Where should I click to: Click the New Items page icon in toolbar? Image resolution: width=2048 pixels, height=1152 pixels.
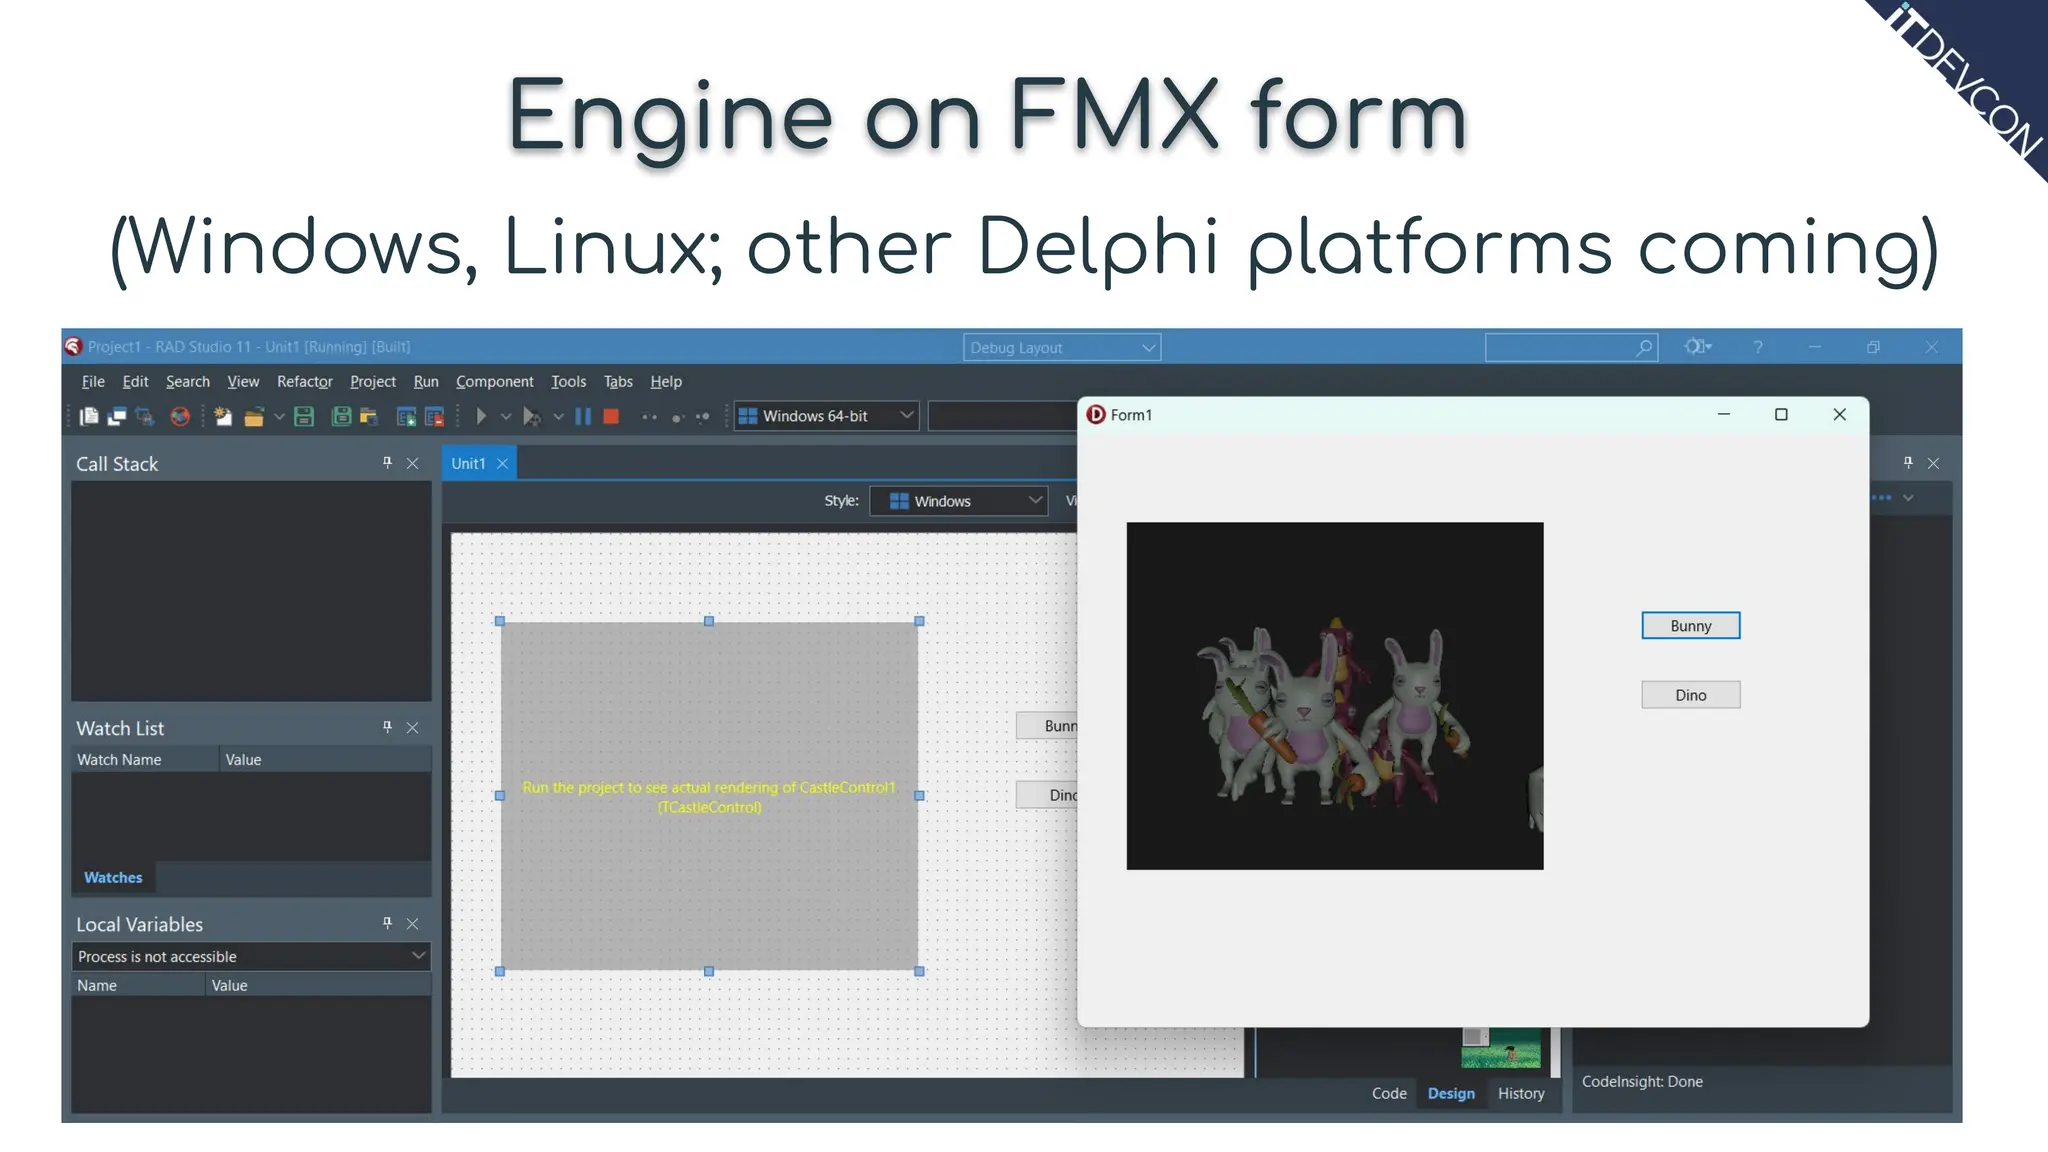tap(89, 416)
